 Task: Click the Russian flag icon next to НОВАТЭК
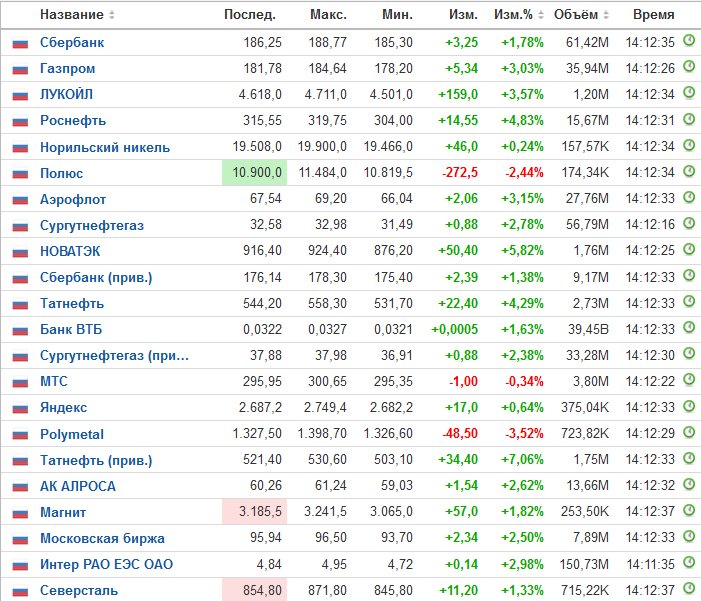coord(20,252)
